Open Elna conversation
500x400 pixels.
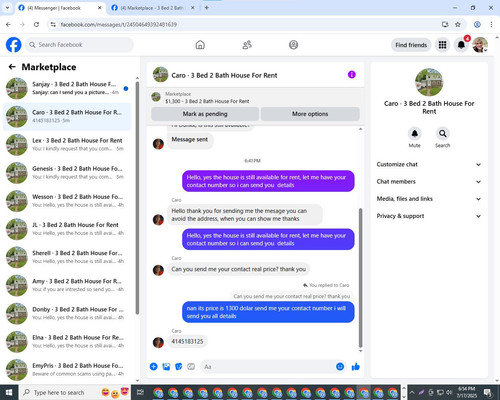pos(67,342)
